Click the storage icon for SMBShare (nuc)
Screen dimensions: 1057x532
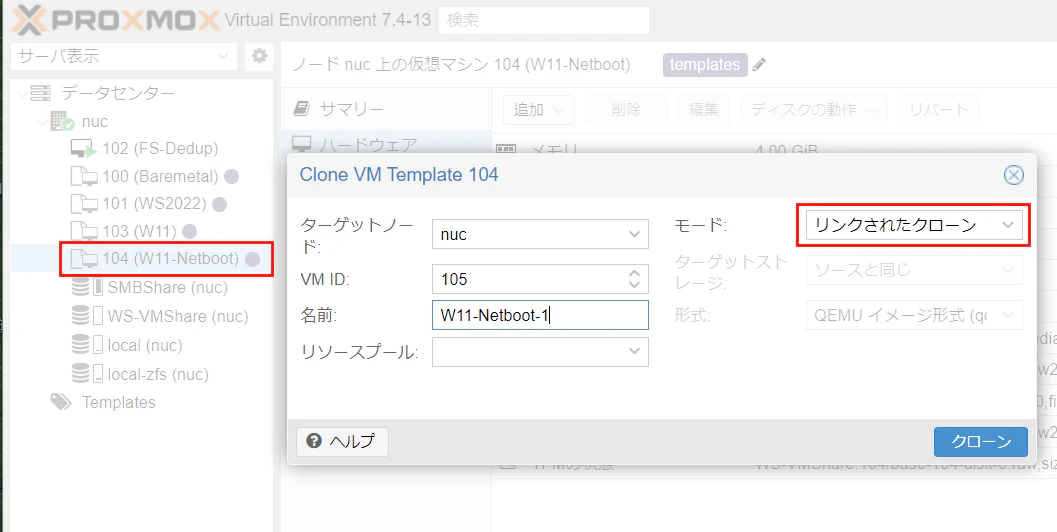(88, 287)
